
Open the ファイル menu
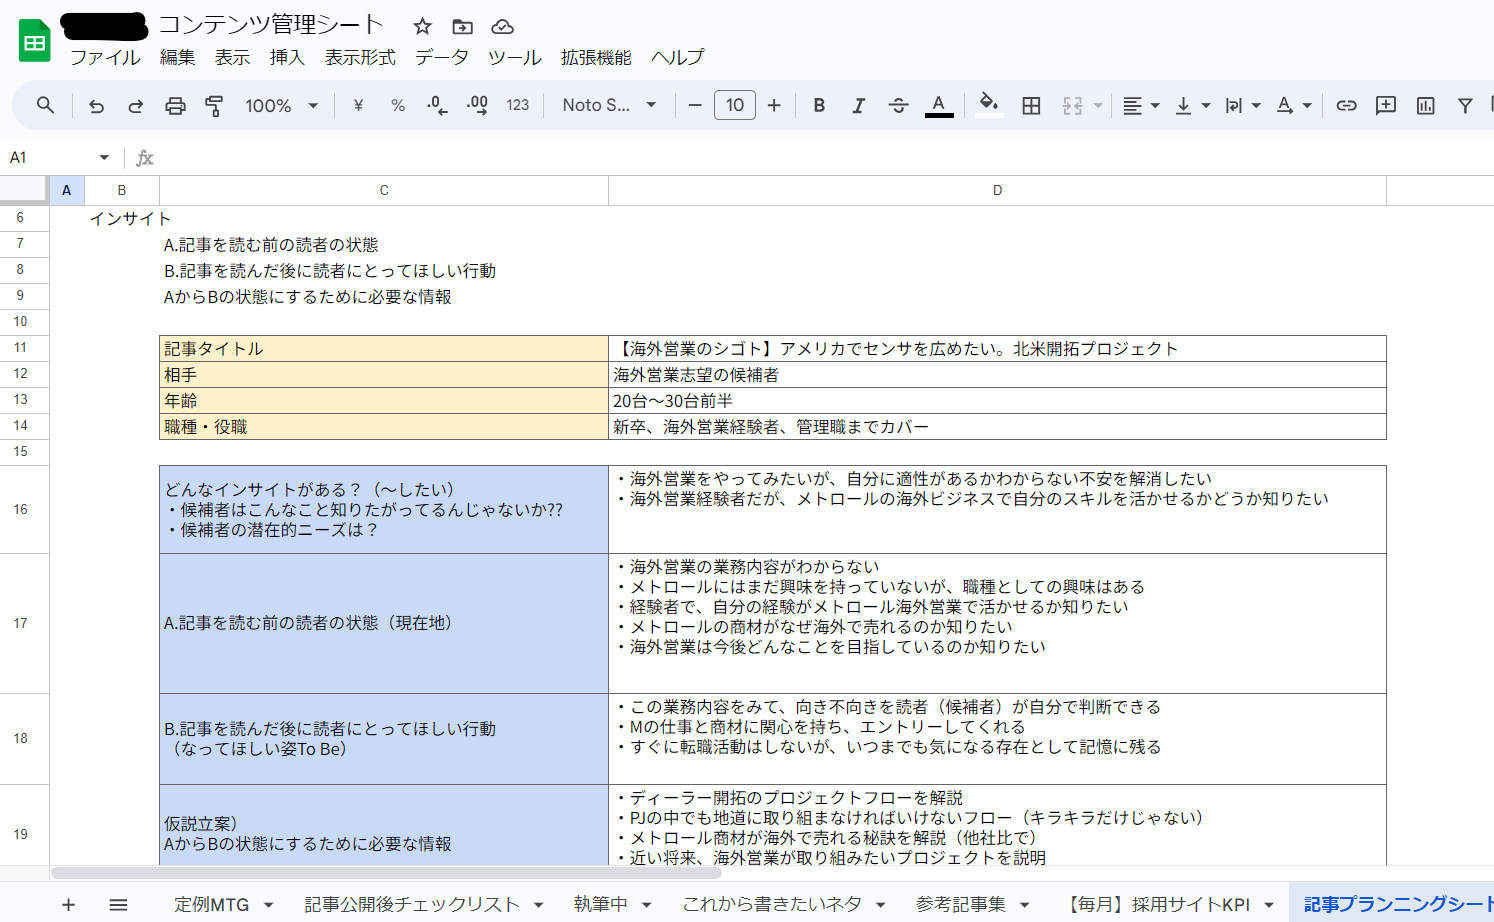click(105, 57)
